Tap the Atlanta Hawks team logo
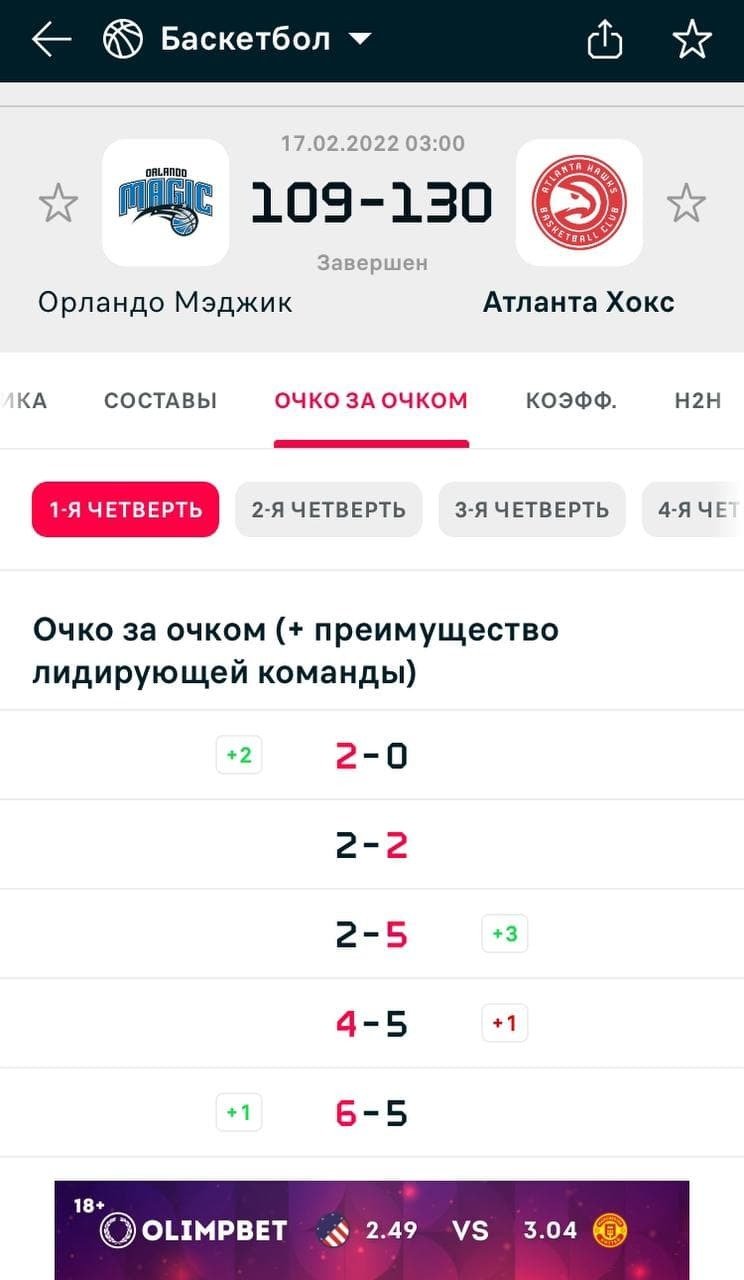Image resolution: width=744 pixels, height=1280 pixels. (x=579, y=202)
